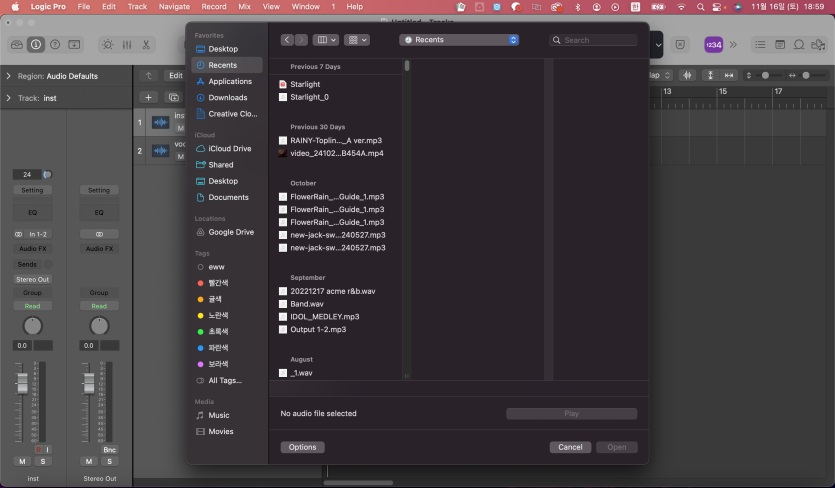
Task: Solo the Stereo Out channel strip
Action: point(108,461)
